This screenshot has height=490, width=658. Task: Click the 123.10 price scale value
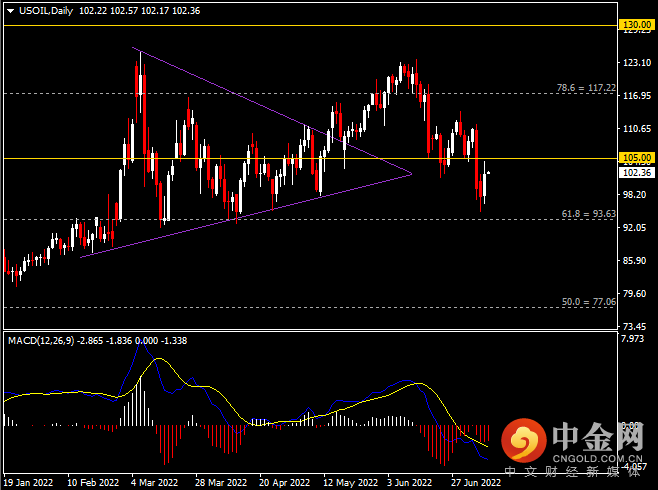click(637, 63)
